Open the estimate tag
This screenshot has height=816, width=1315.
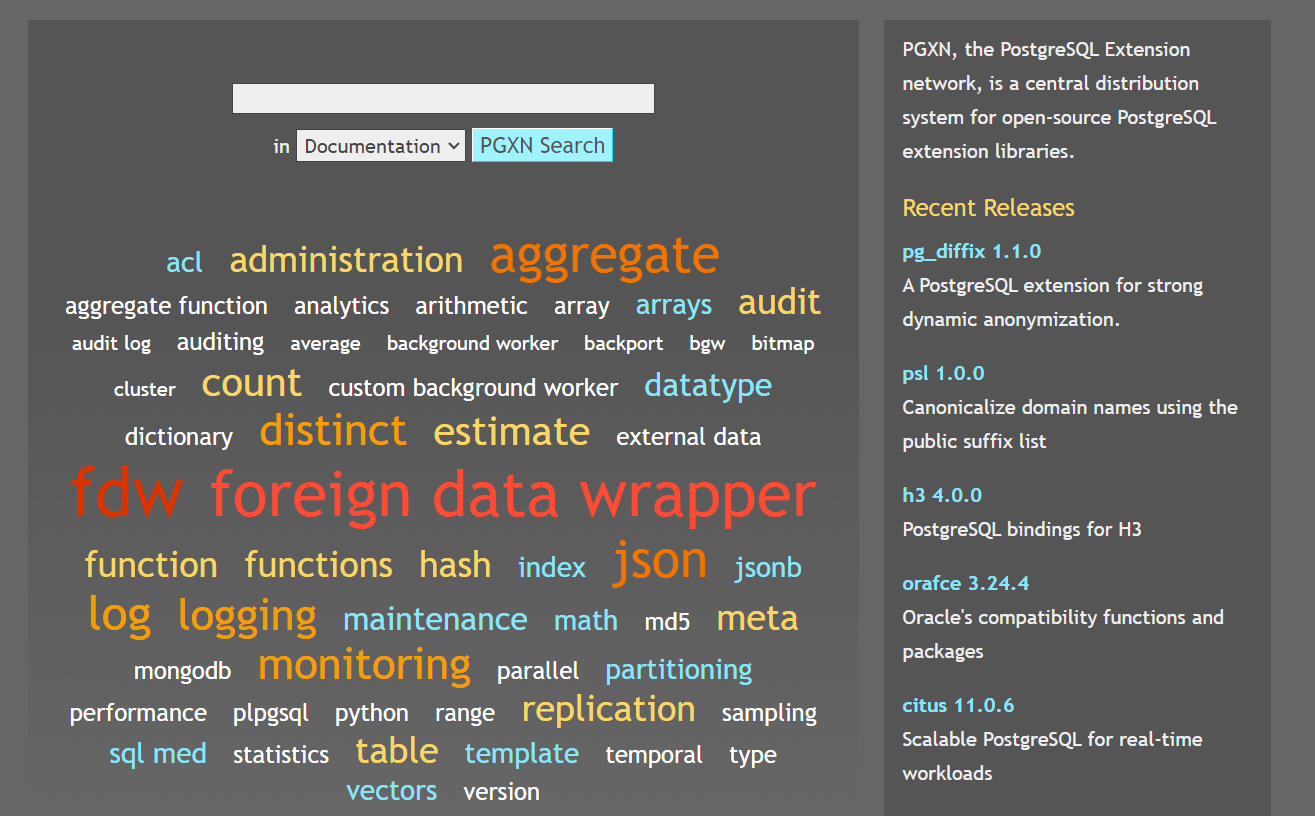[x=511, y=432]
